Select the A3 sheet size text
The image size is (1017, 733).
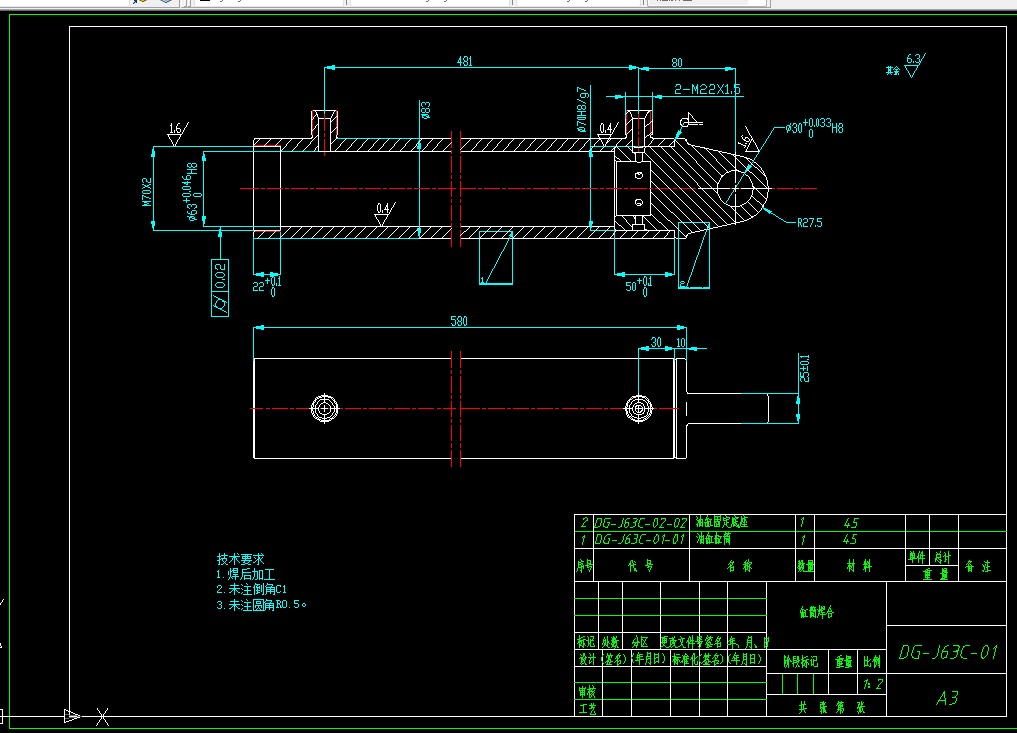point(948,698)
